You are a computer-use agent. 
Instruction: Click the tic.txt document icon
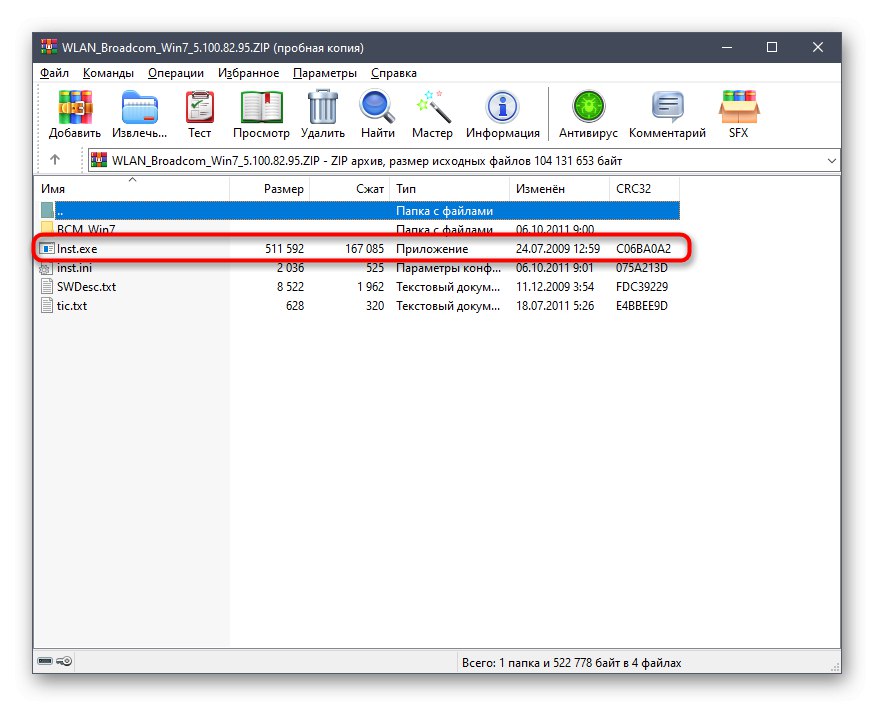pyautogui.click(x=47, y=306)
